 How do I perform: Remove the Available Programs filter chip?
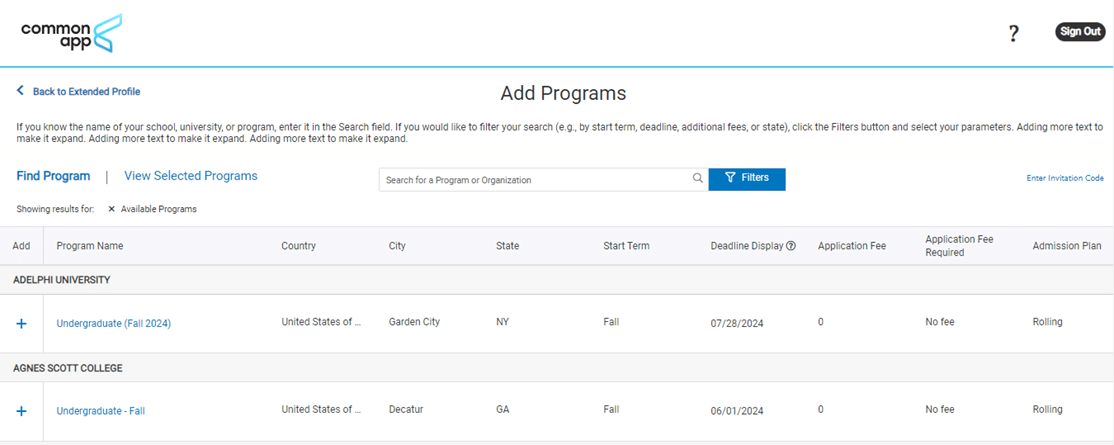point(111,209)
